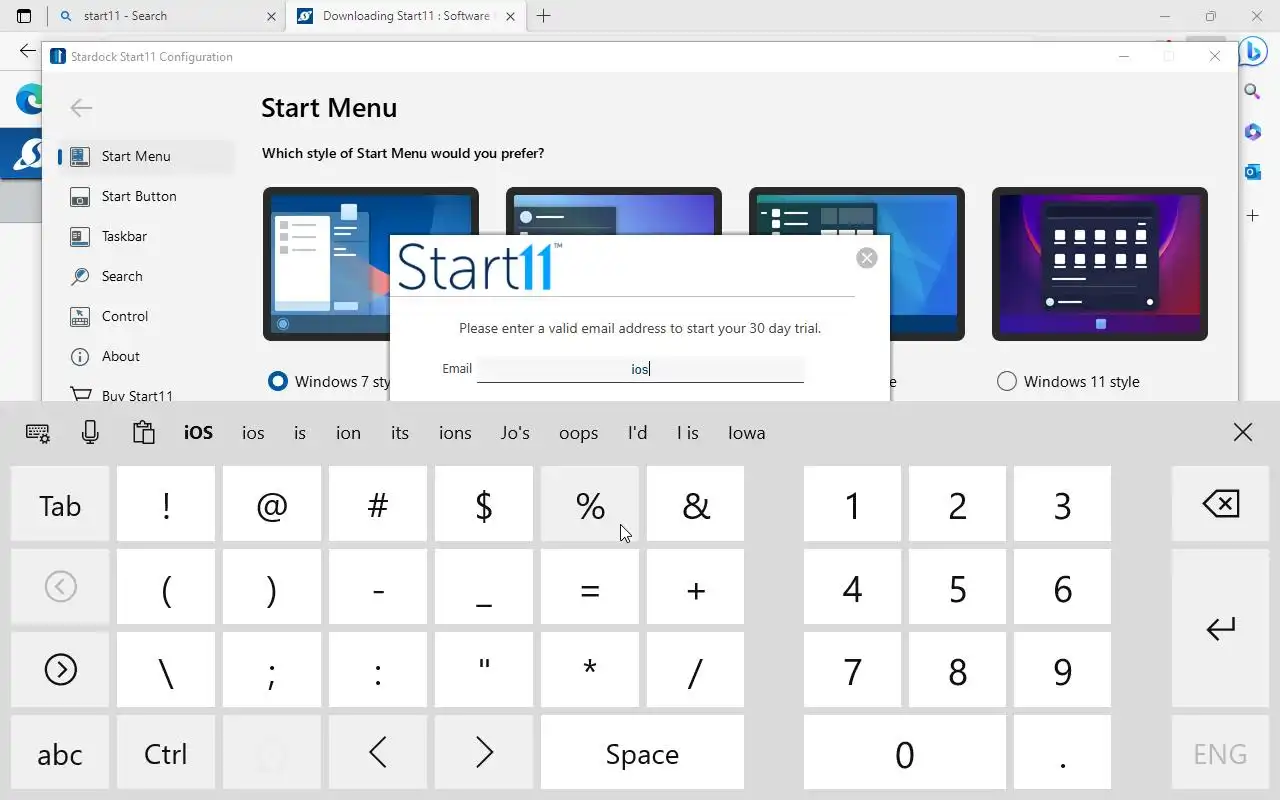Pick suggestion "Iowa"
The height and width of the screenshot is (800, 1280).
click(x=746, y=433)
